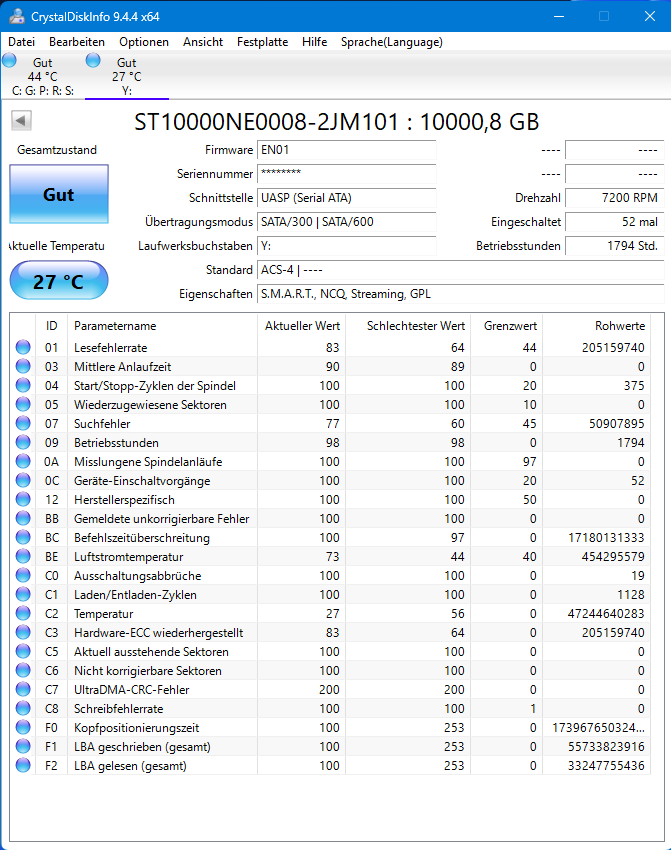Click the previous disk arrow button
This screenshot has width=671, height=850.
(x=21, y=120)
